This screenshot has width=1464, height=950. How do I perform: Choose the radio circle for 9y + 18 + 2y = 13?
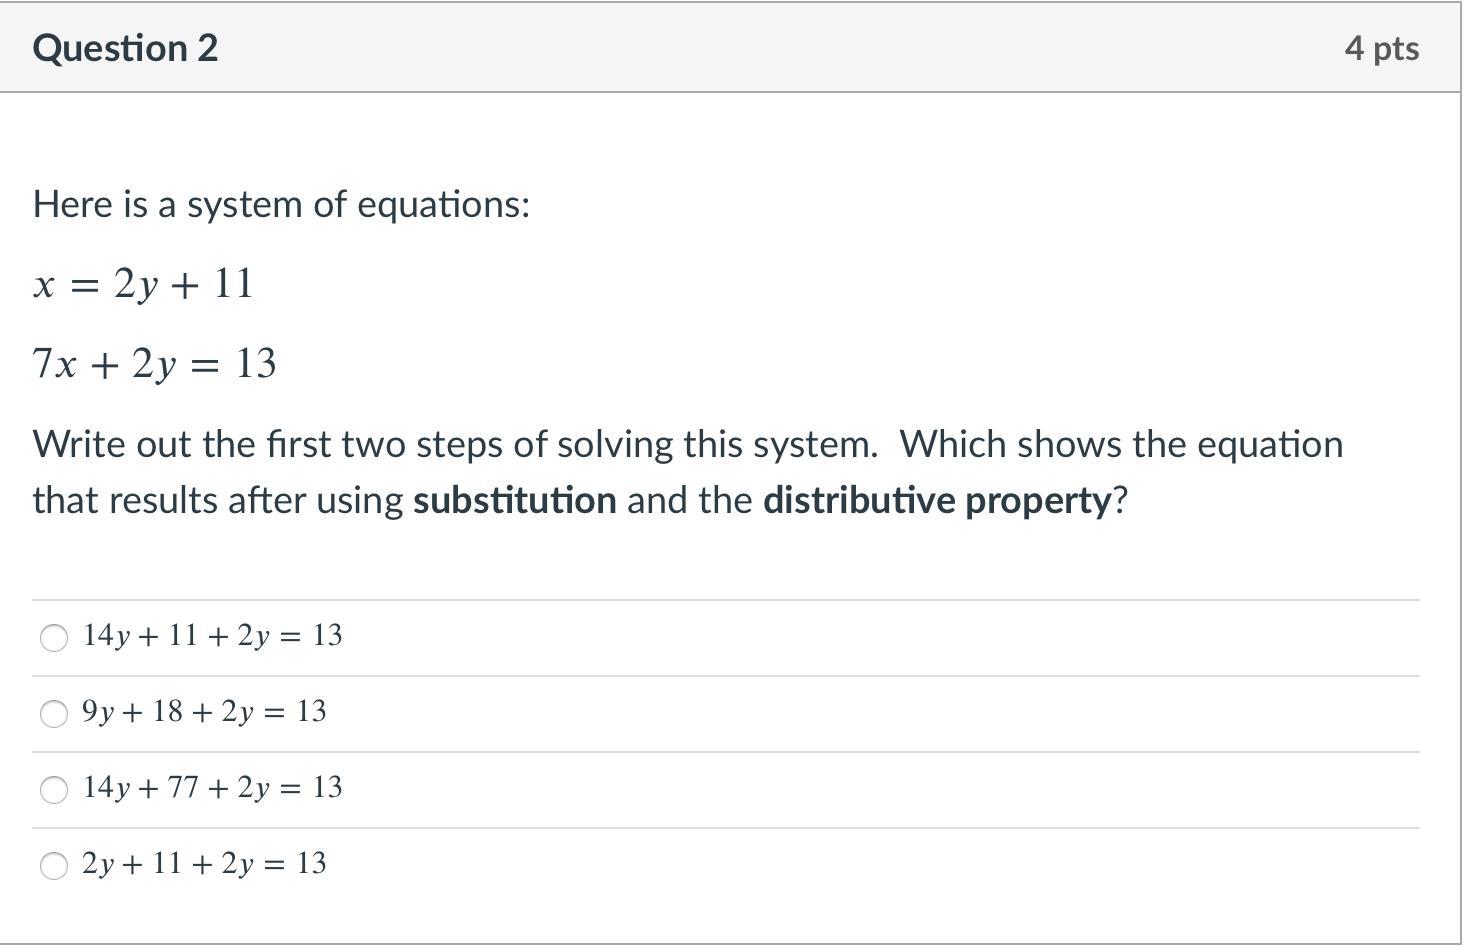click(54, 714)
